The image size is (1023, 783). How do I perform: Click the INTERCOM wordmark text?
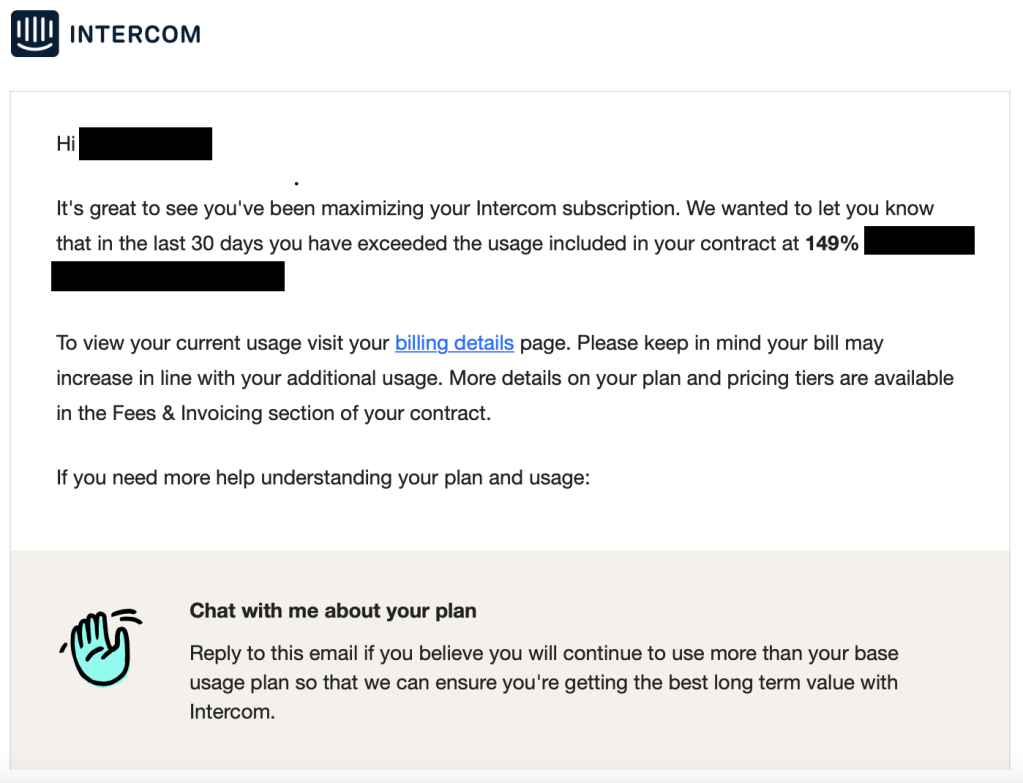click(135, 34)
